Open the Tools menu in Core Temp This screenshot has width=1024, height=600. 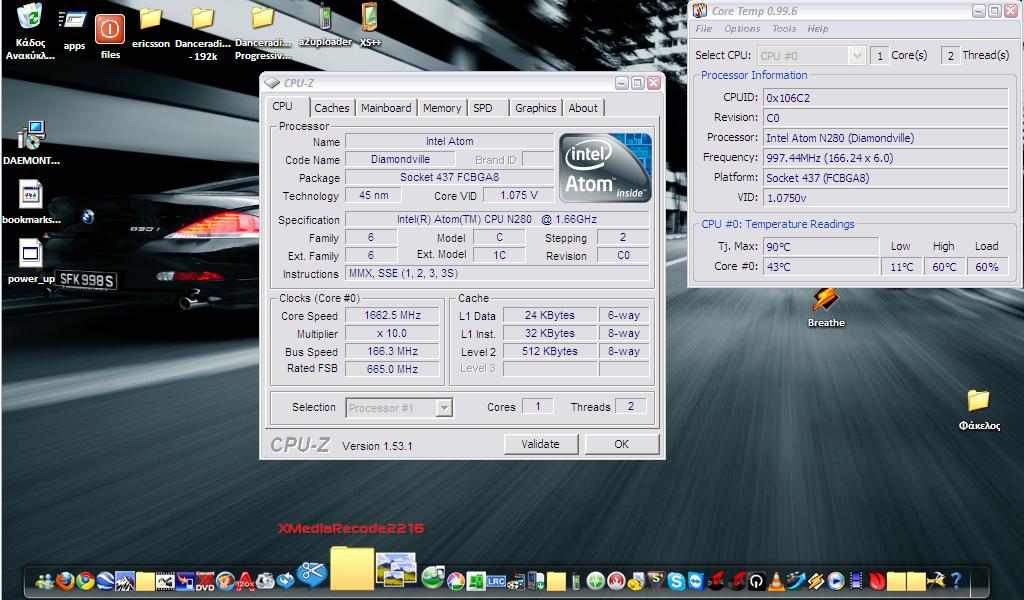point(784,29)
